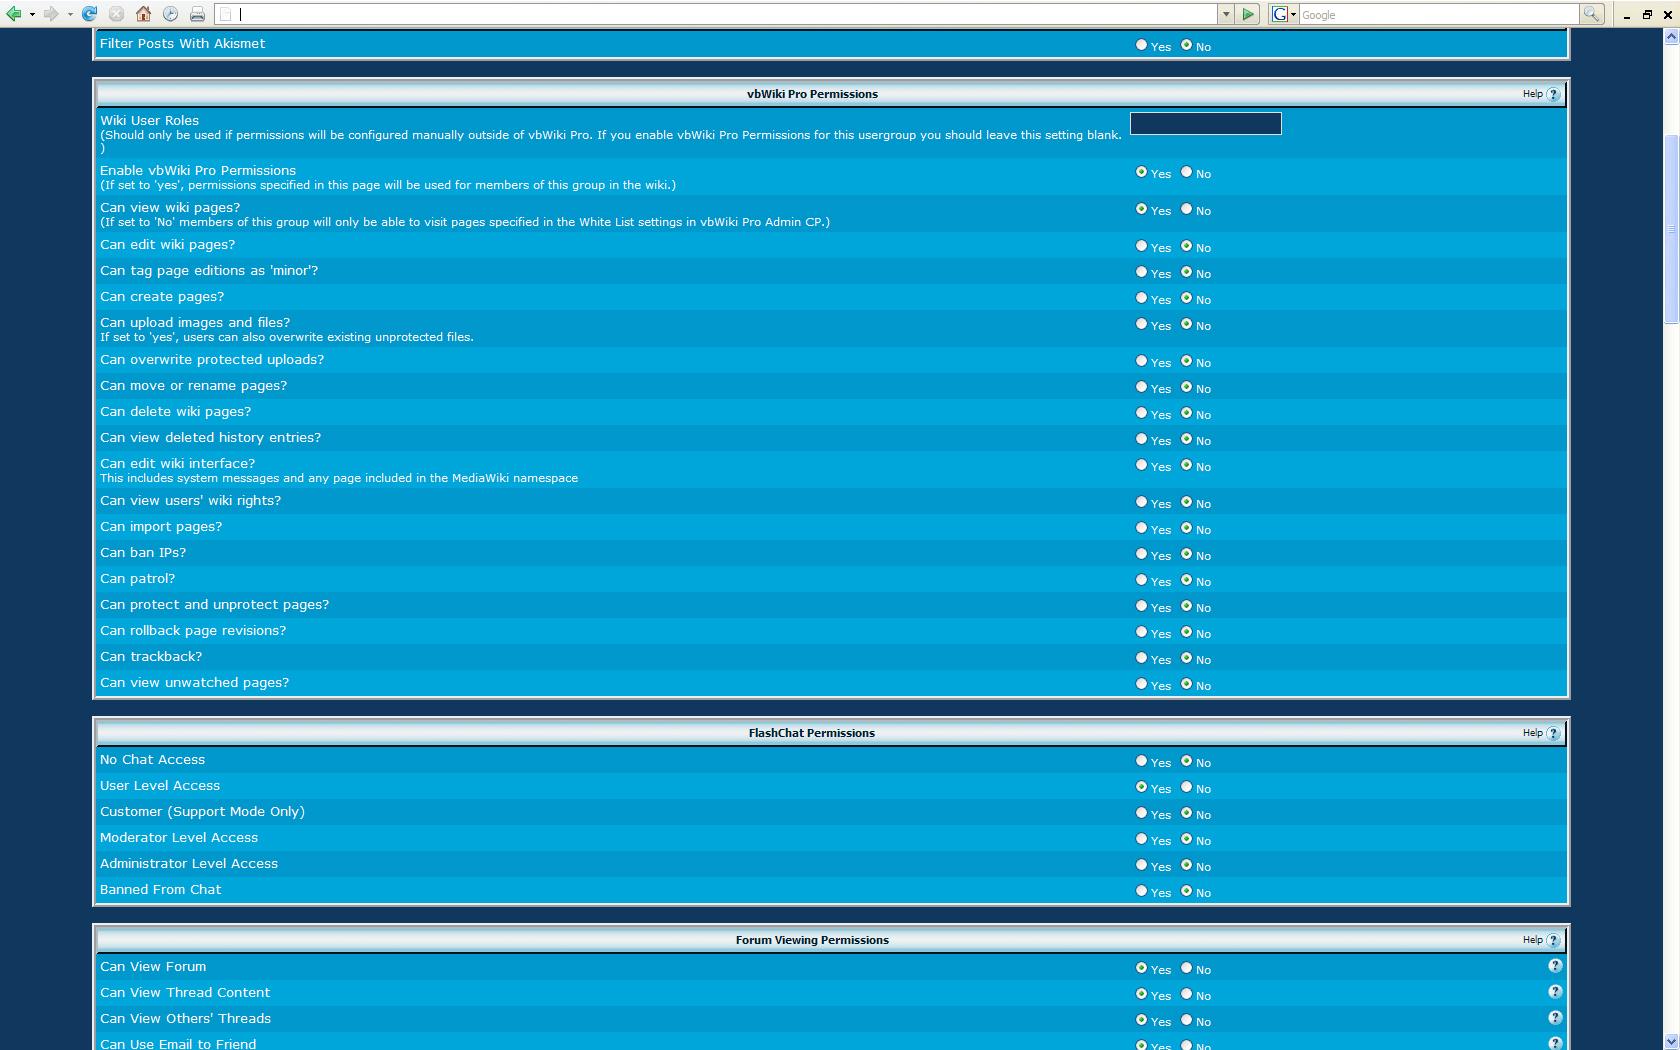Click the search magnifier icon
Screen dimensions: 1680x1050
1591,14
